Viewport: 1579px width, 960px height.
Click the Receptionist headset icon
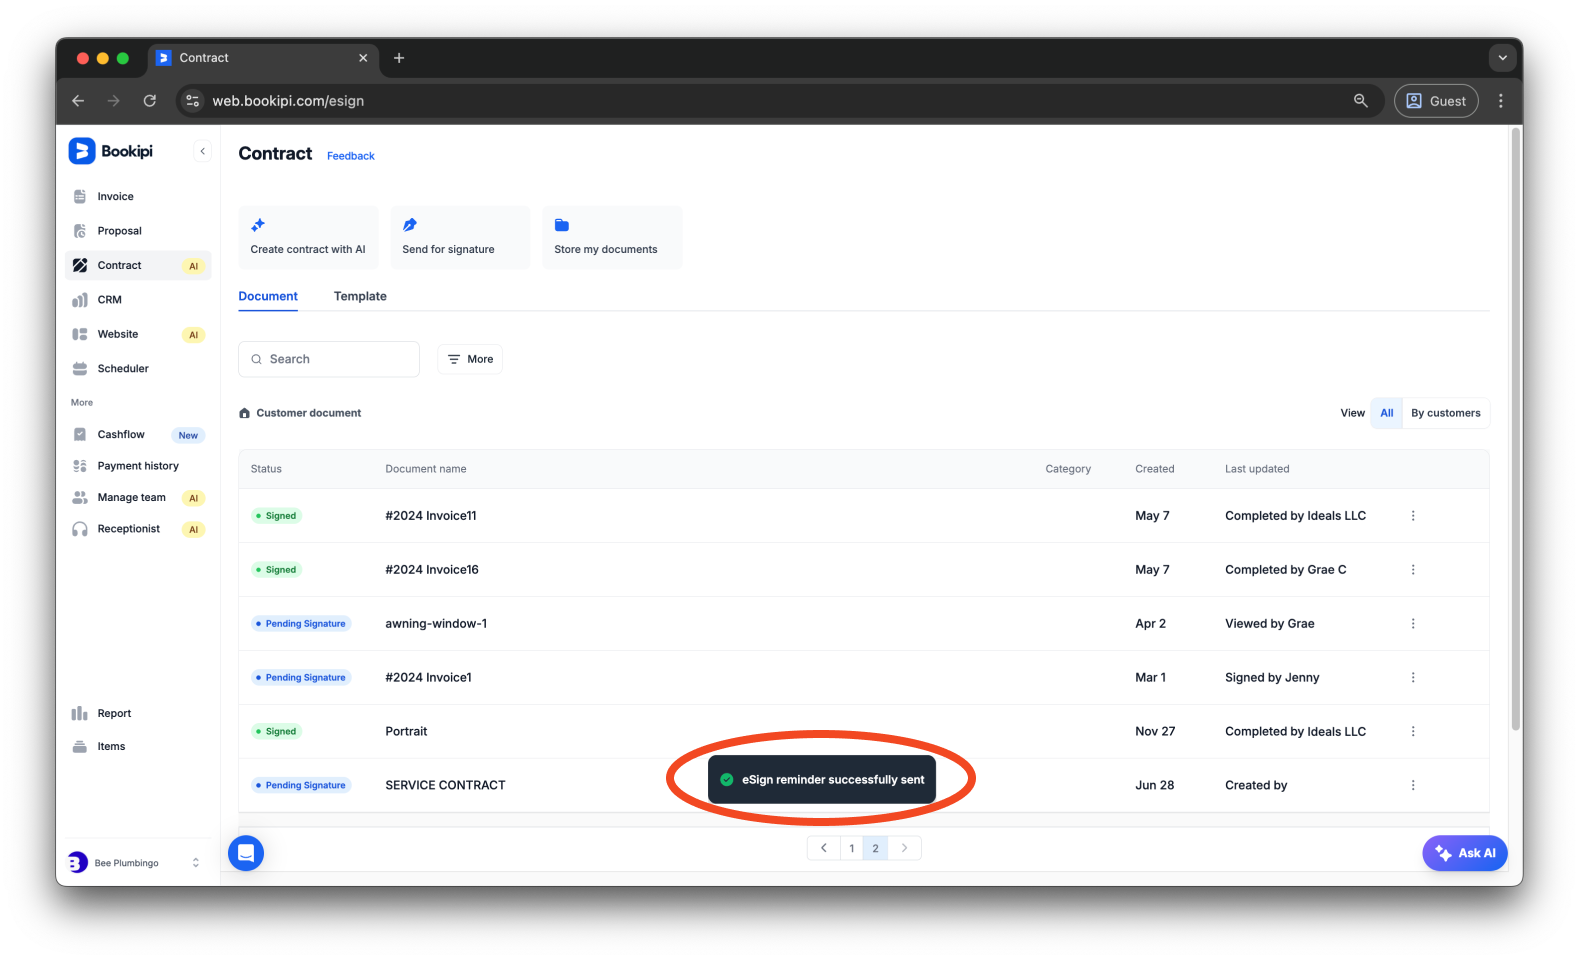tap(80, 529)
